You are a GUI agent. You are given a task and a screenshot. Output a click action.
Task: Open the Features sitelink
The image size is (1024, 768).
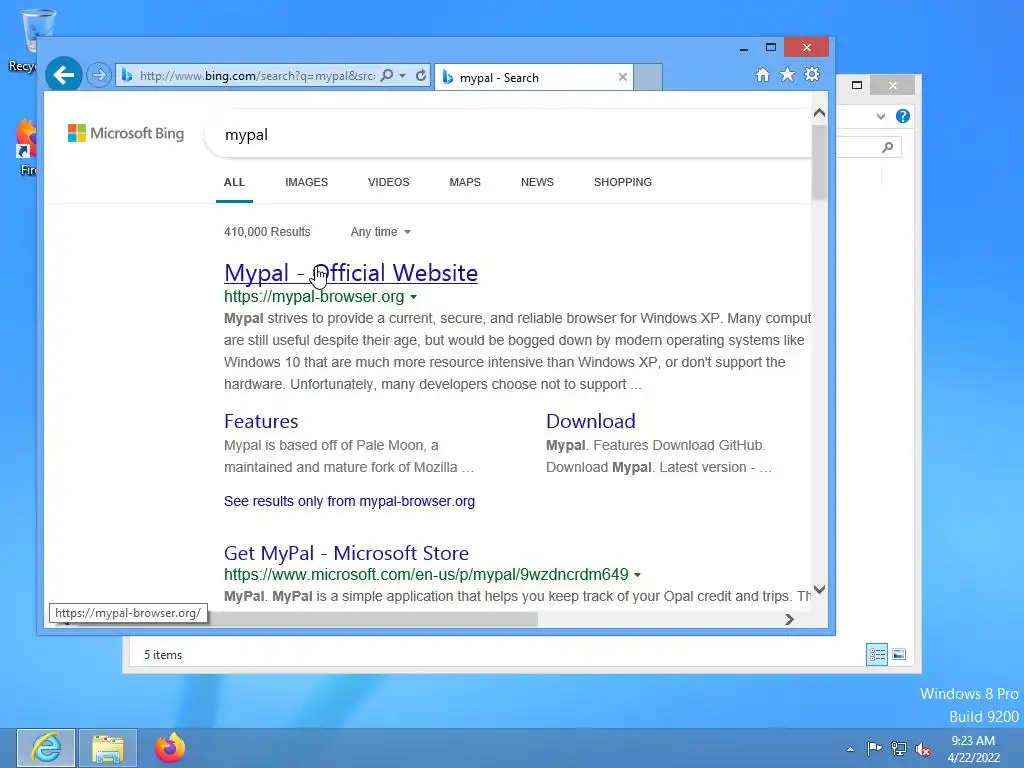click(x=261, y=421)
